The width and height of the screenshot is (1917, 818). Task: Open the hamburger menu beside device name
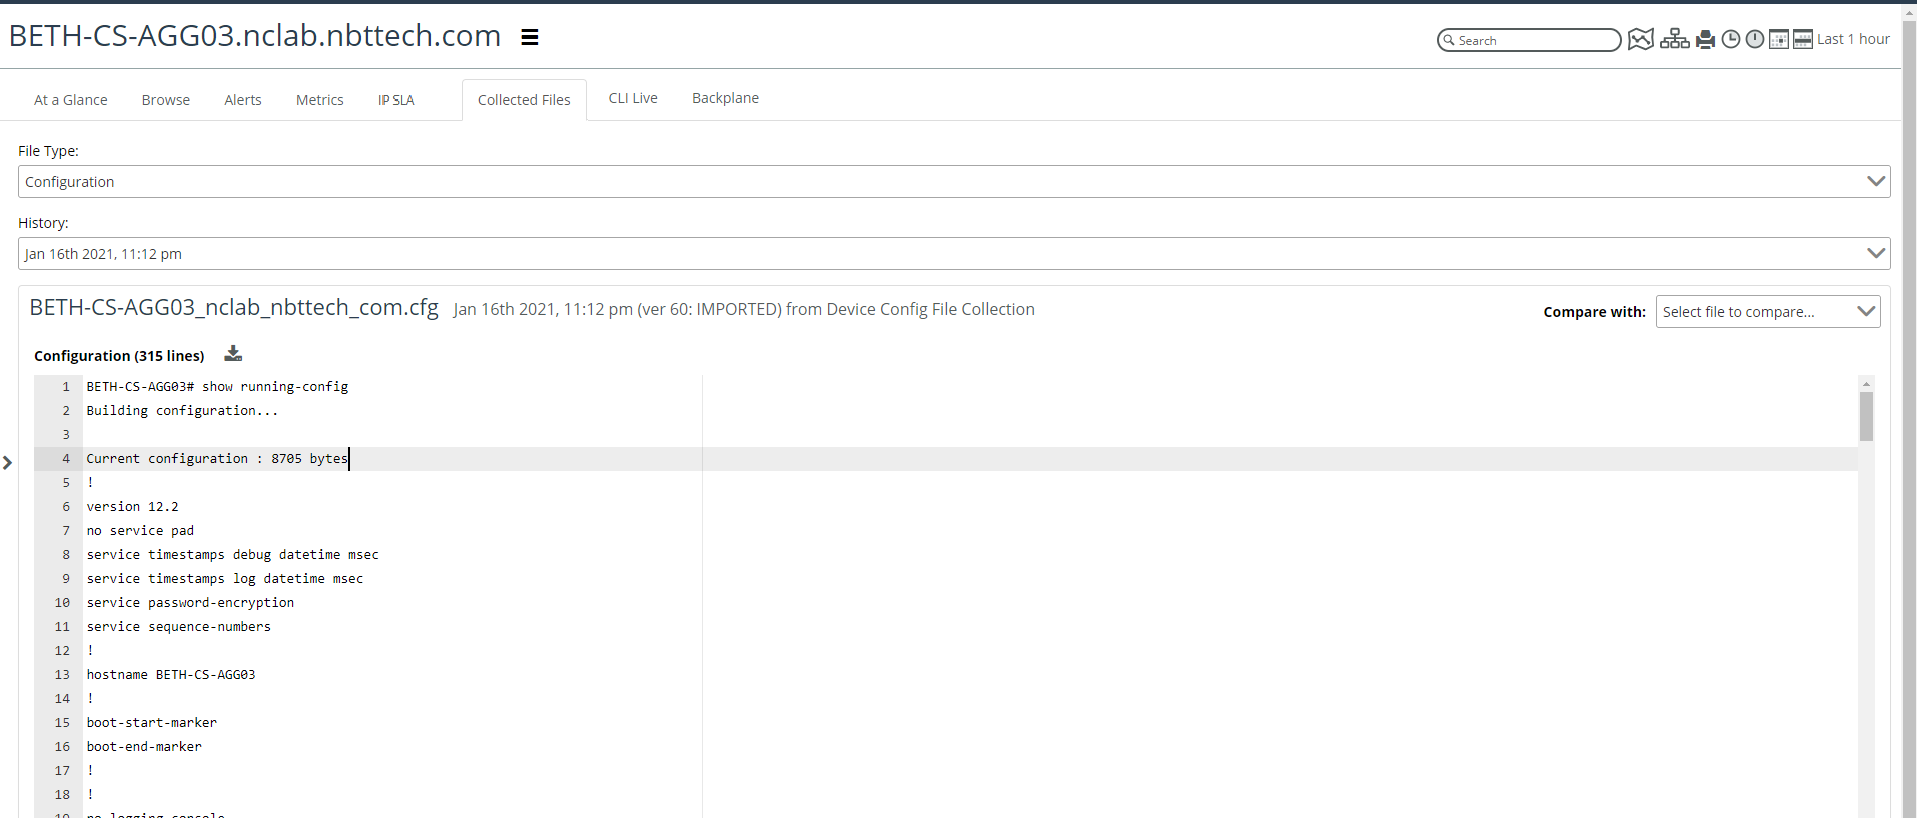tap(530, 37)
